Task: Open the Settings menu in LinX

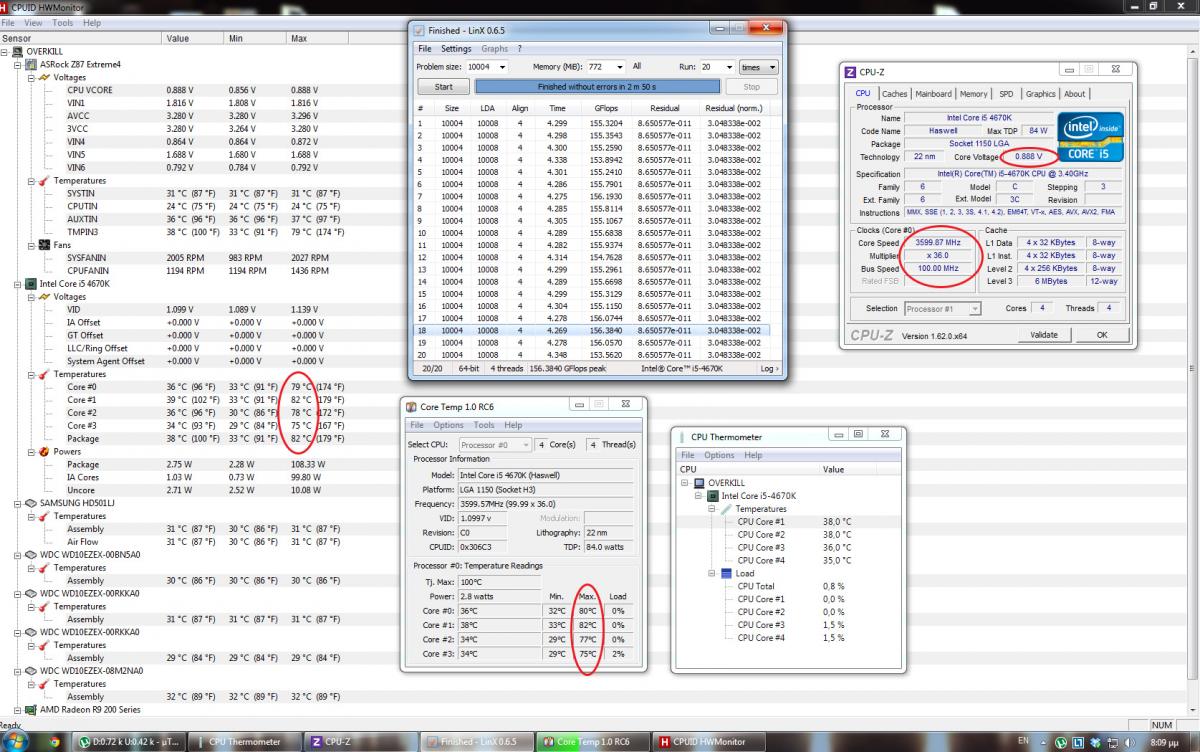Action: click(x=456, y=49)
